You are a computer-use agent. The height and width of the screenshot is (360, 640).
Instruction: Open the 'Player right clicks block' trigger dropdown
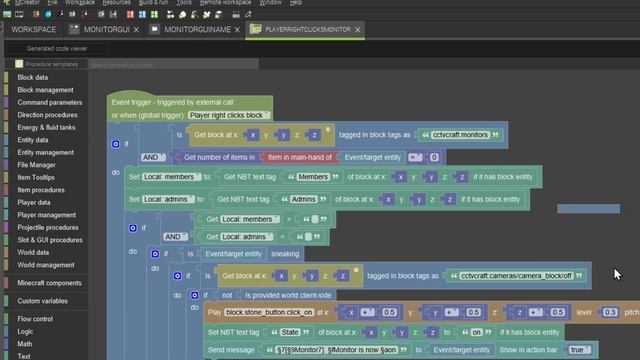coord(229,116)
